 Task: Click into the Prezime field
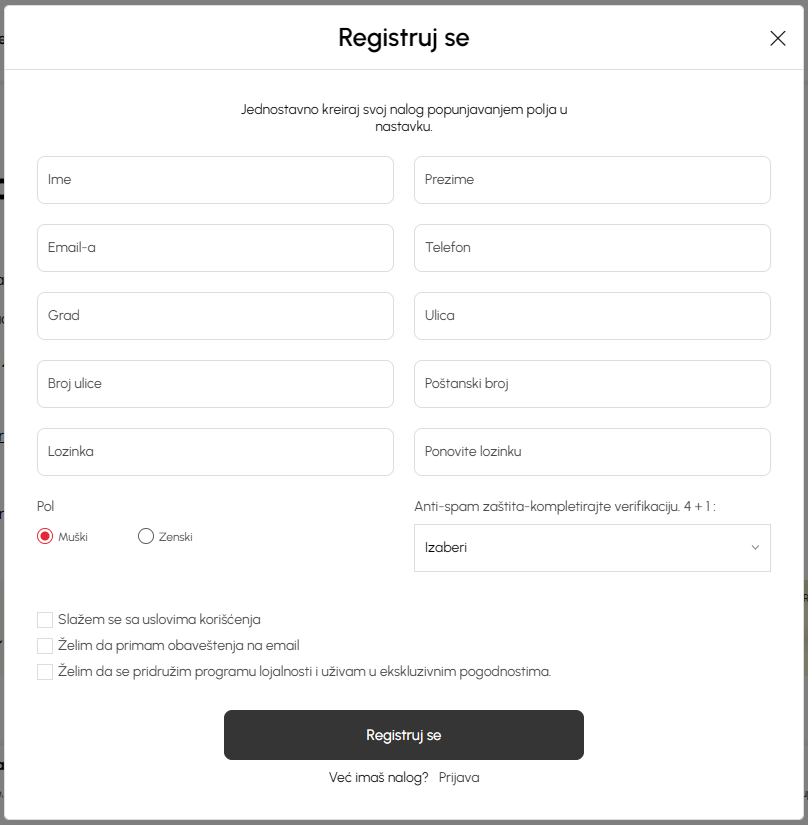pos(592,180)
